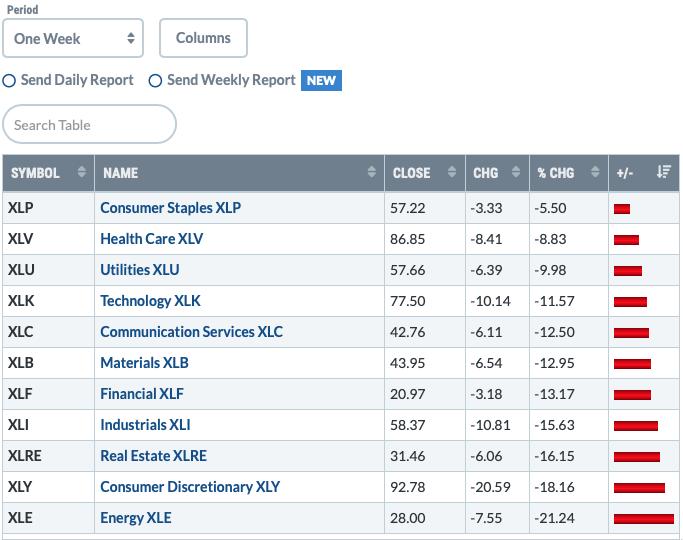
Task: Open Communication Services XLC link
Action: [x=191, y=332]
